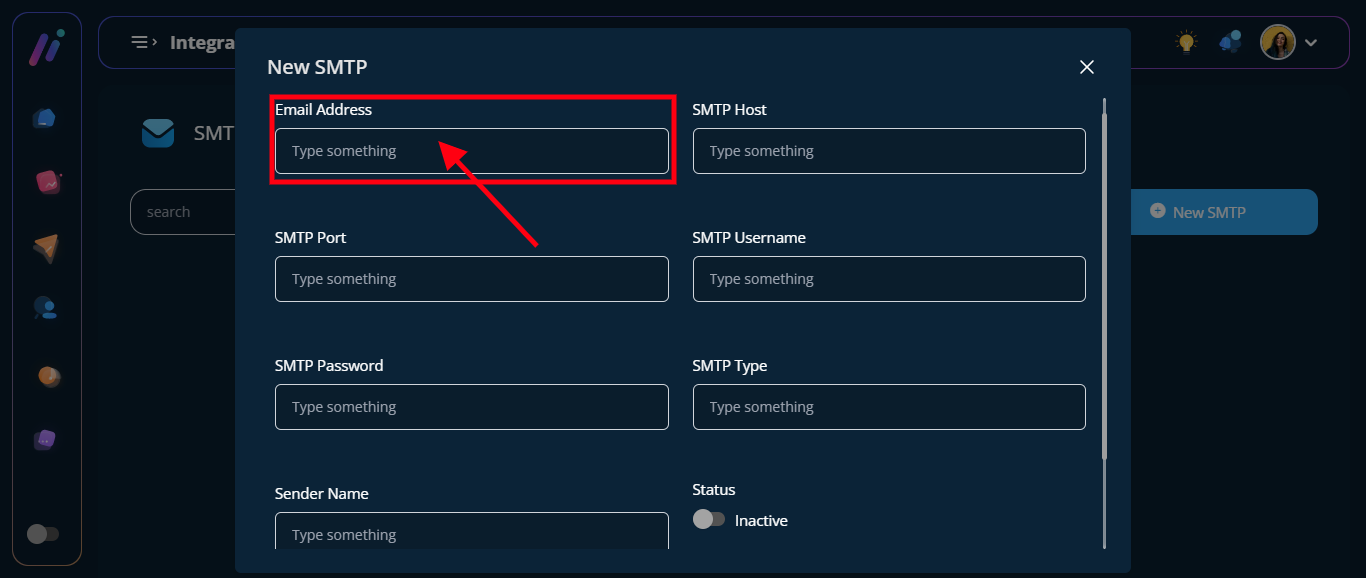Click the app logo in sidebar
This screenshot has height=578, width=1366.
tap(46, 48)
